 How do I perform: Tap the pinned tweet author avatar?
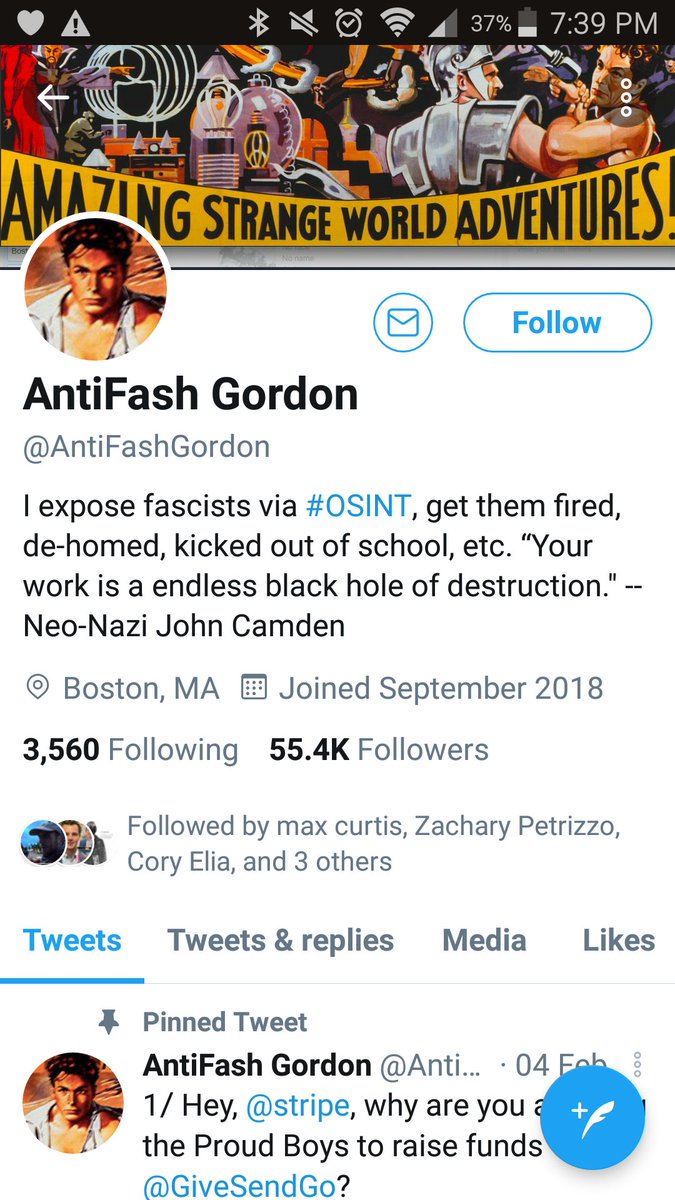coord(73,1102)
